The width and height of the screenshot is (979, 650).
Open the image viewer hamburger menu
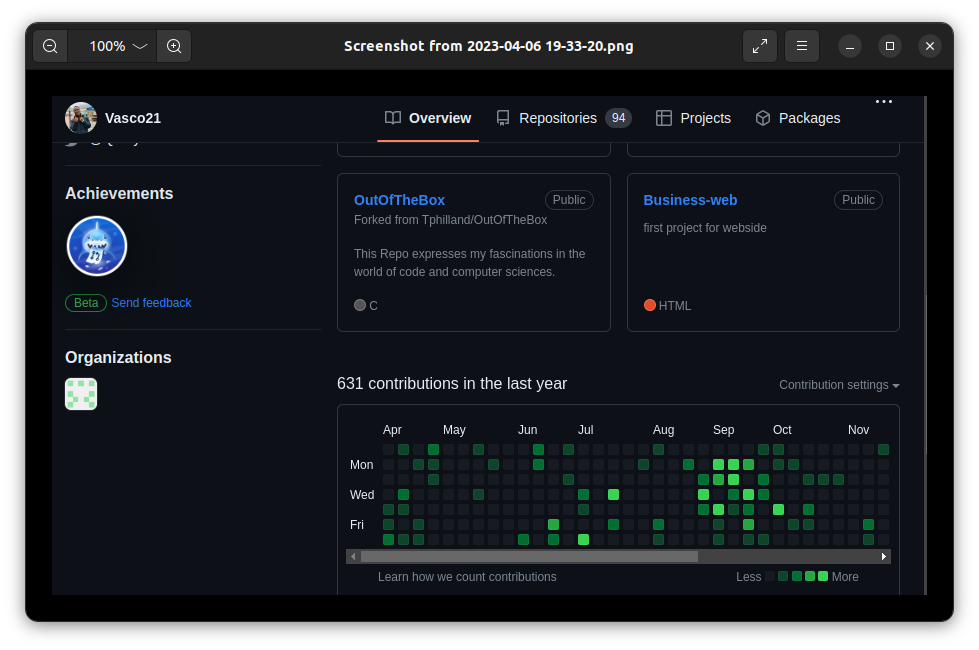[x=802, y=46]
